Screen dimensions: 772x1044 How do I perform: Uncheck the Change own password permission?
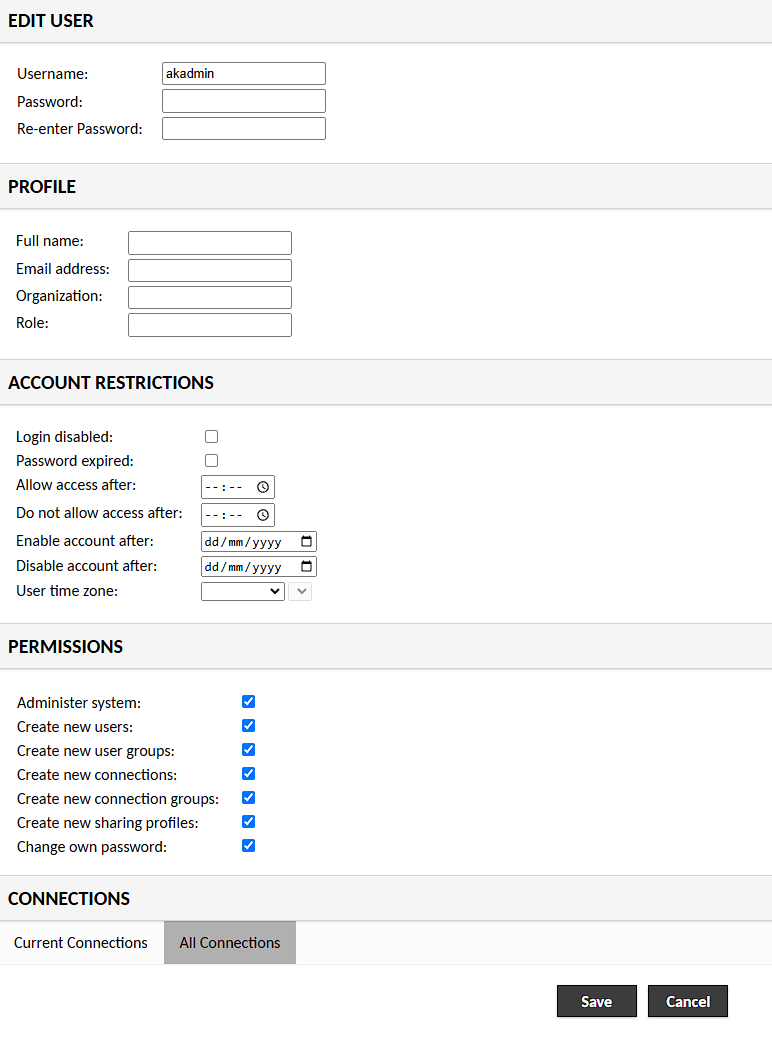point(248,846)
